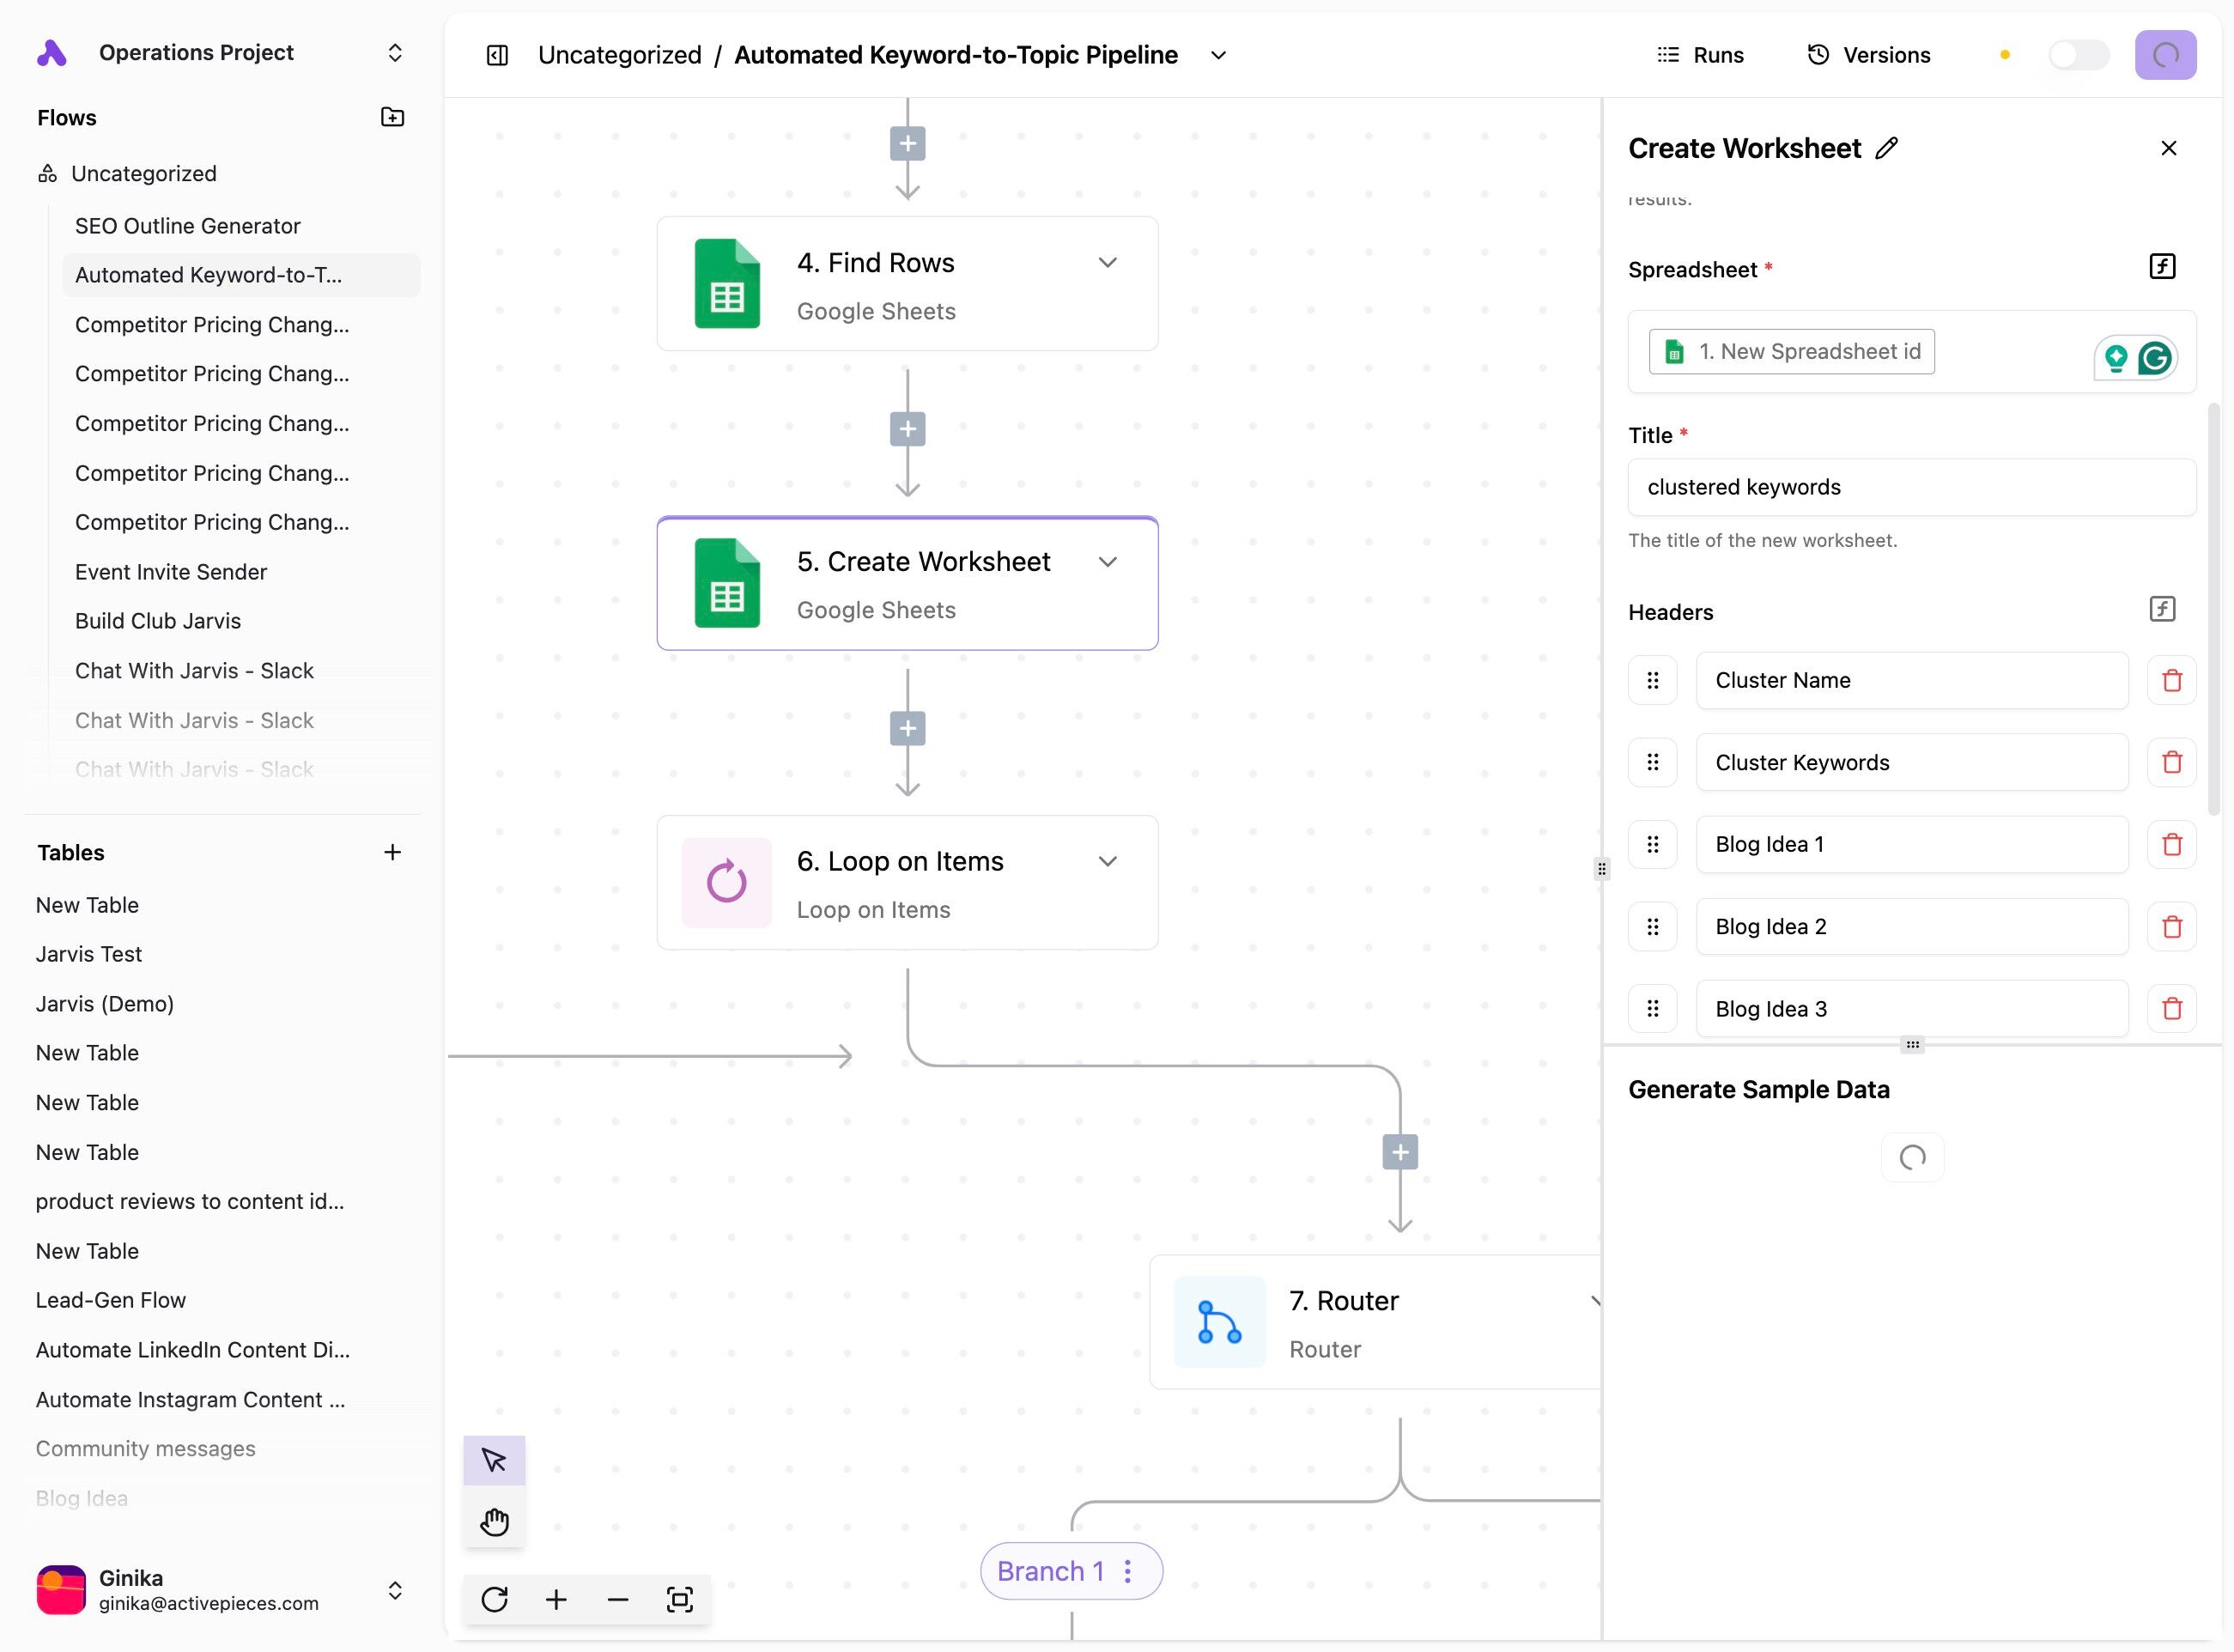2234x1652 pixels.
Task: Toggle dynamic value mode for Headers field
Action: (x=2162, y=609)
